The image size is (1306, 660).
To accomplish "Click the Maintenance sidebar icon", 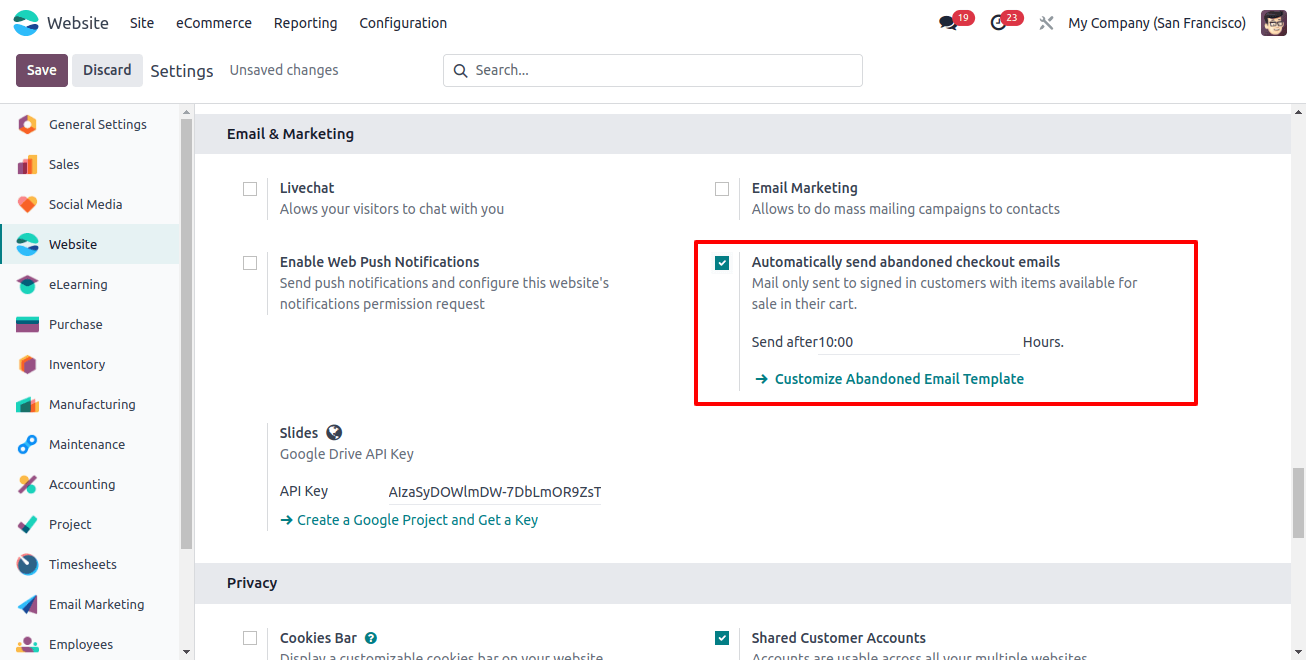I will click(x=28, y=445).
